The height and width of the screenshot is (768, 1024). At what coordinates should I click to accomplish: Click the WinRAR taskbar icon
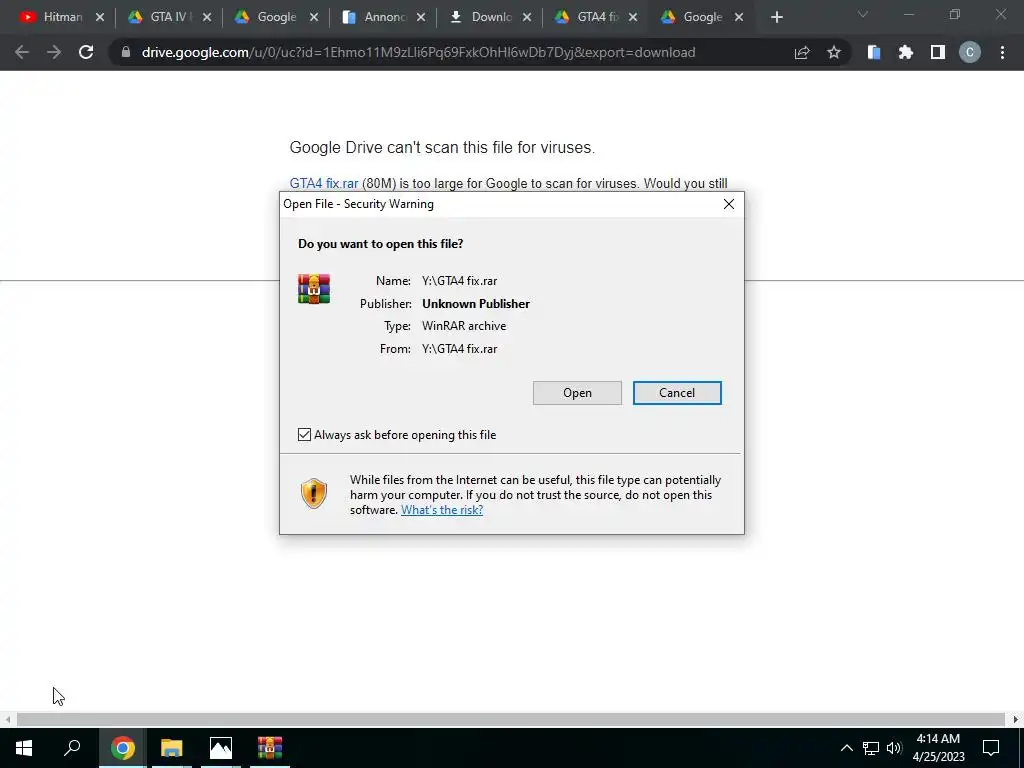270,748
